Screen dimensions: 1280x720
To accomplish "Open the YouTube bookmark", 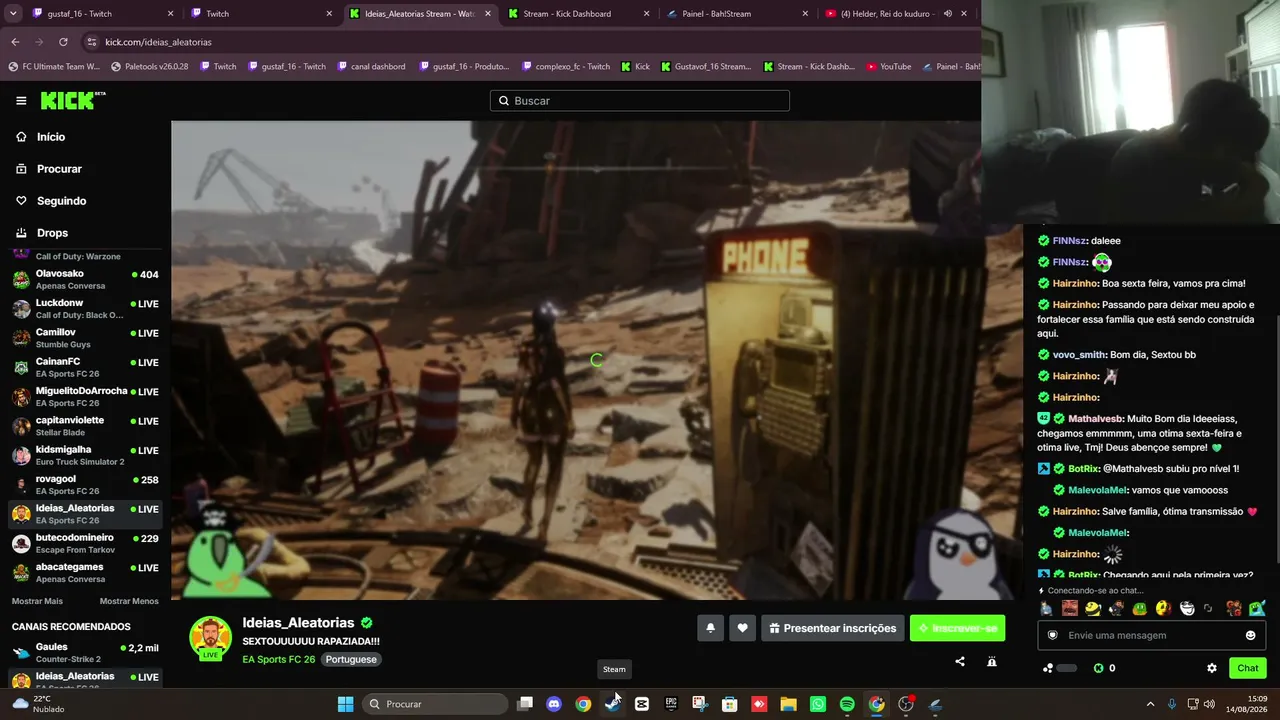I will coord(889,67).
